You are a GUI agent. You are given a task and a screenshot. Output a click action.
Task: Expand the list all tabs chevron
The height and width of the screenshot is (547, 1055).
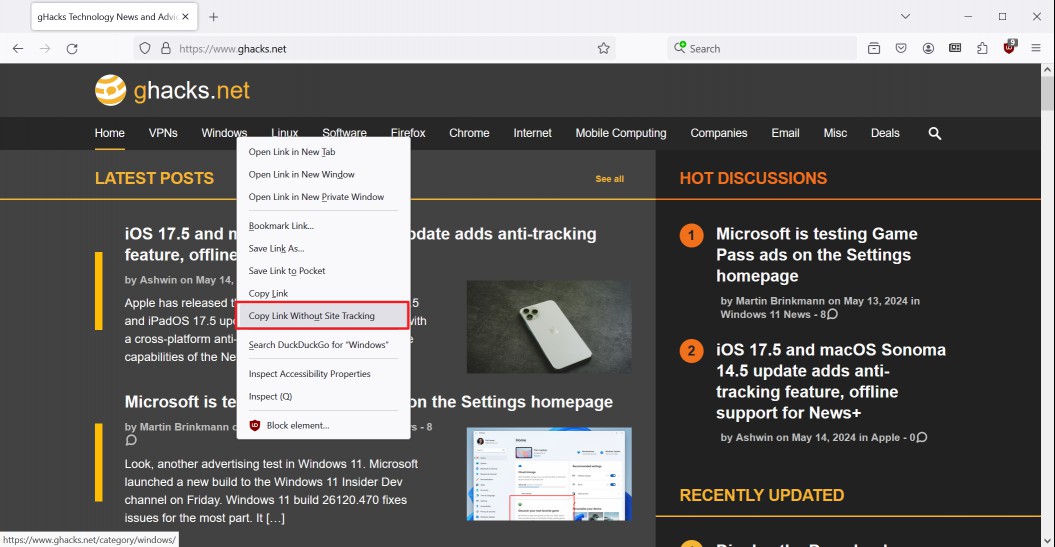pos(906,17)
